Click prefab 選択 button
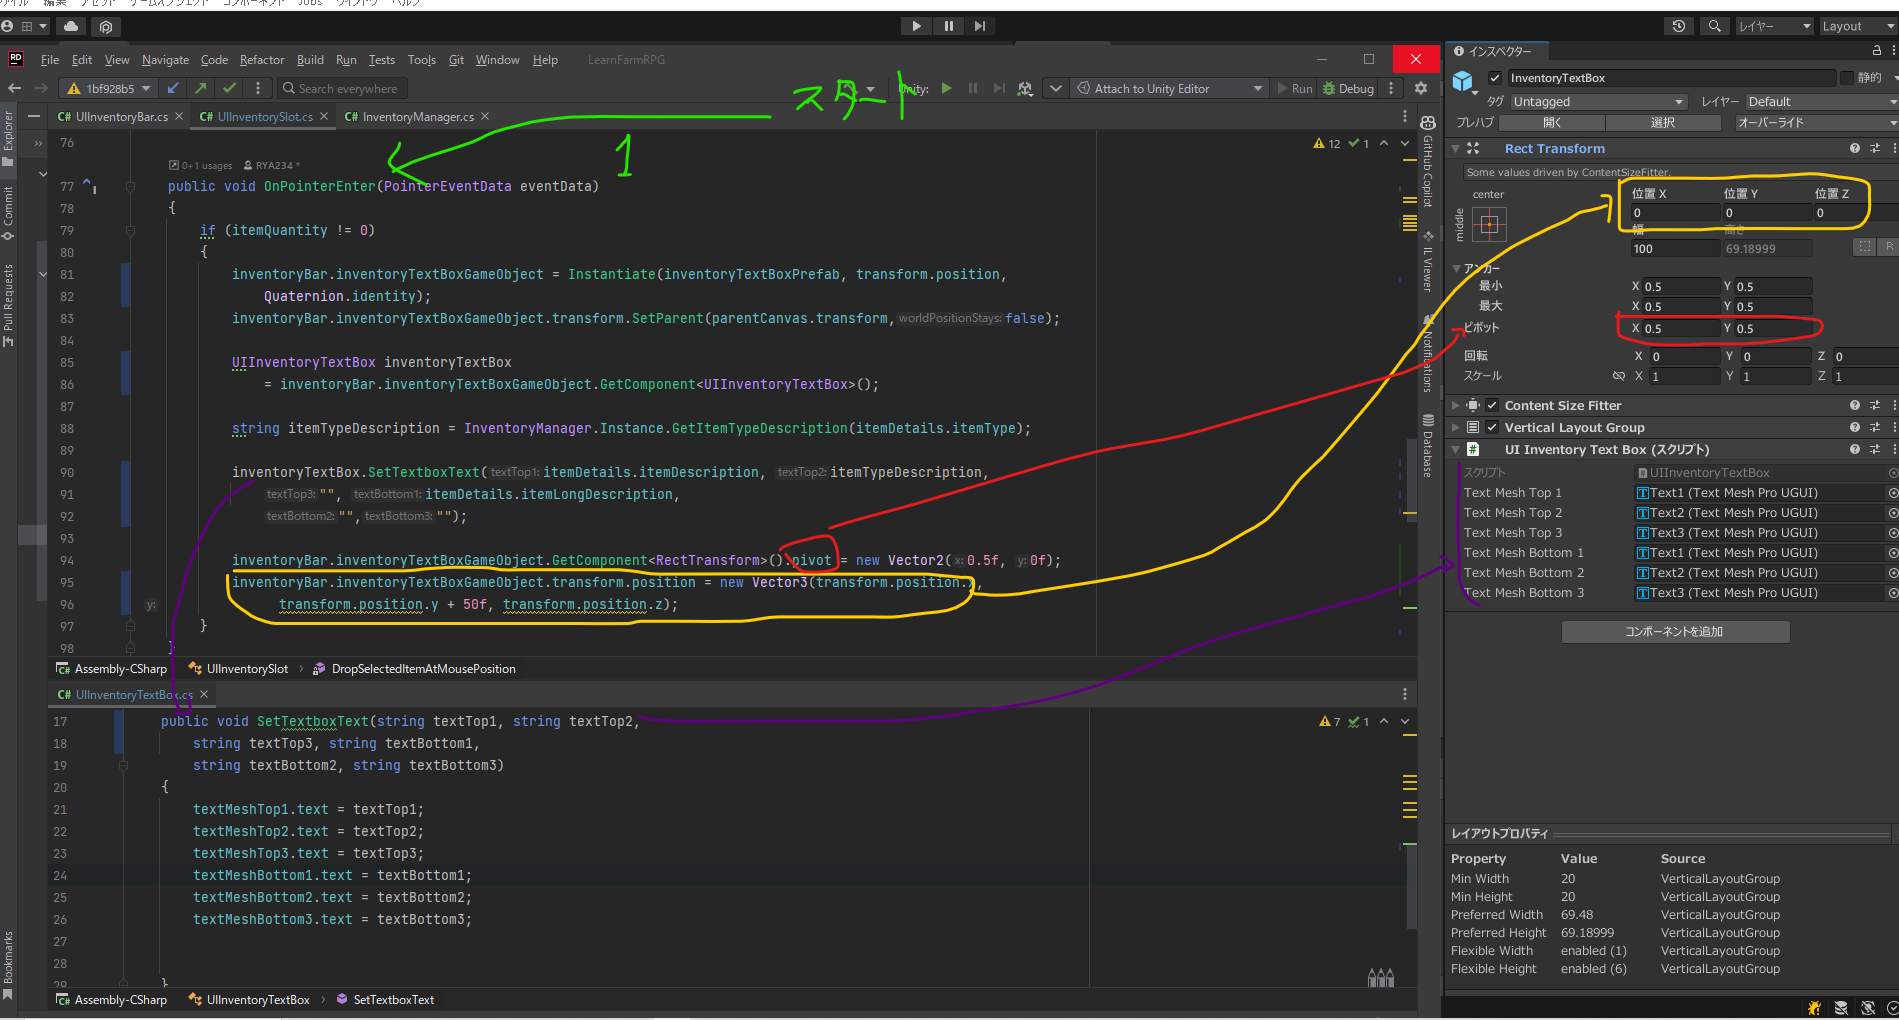 1663,123
